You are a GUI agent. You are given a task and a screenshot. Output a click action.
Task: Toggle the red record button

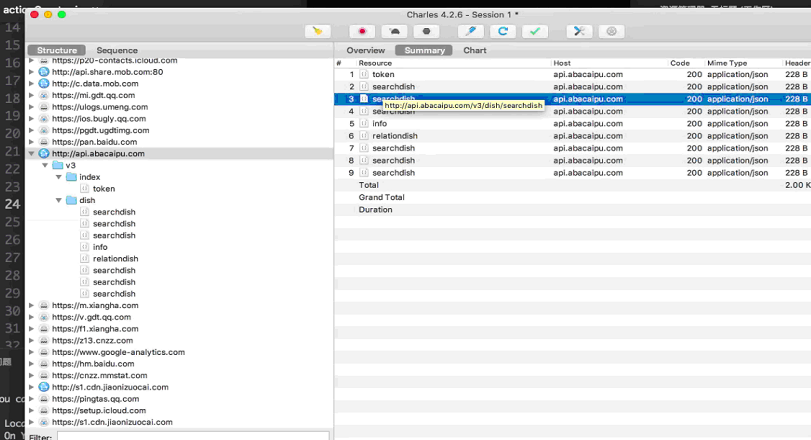362,32
